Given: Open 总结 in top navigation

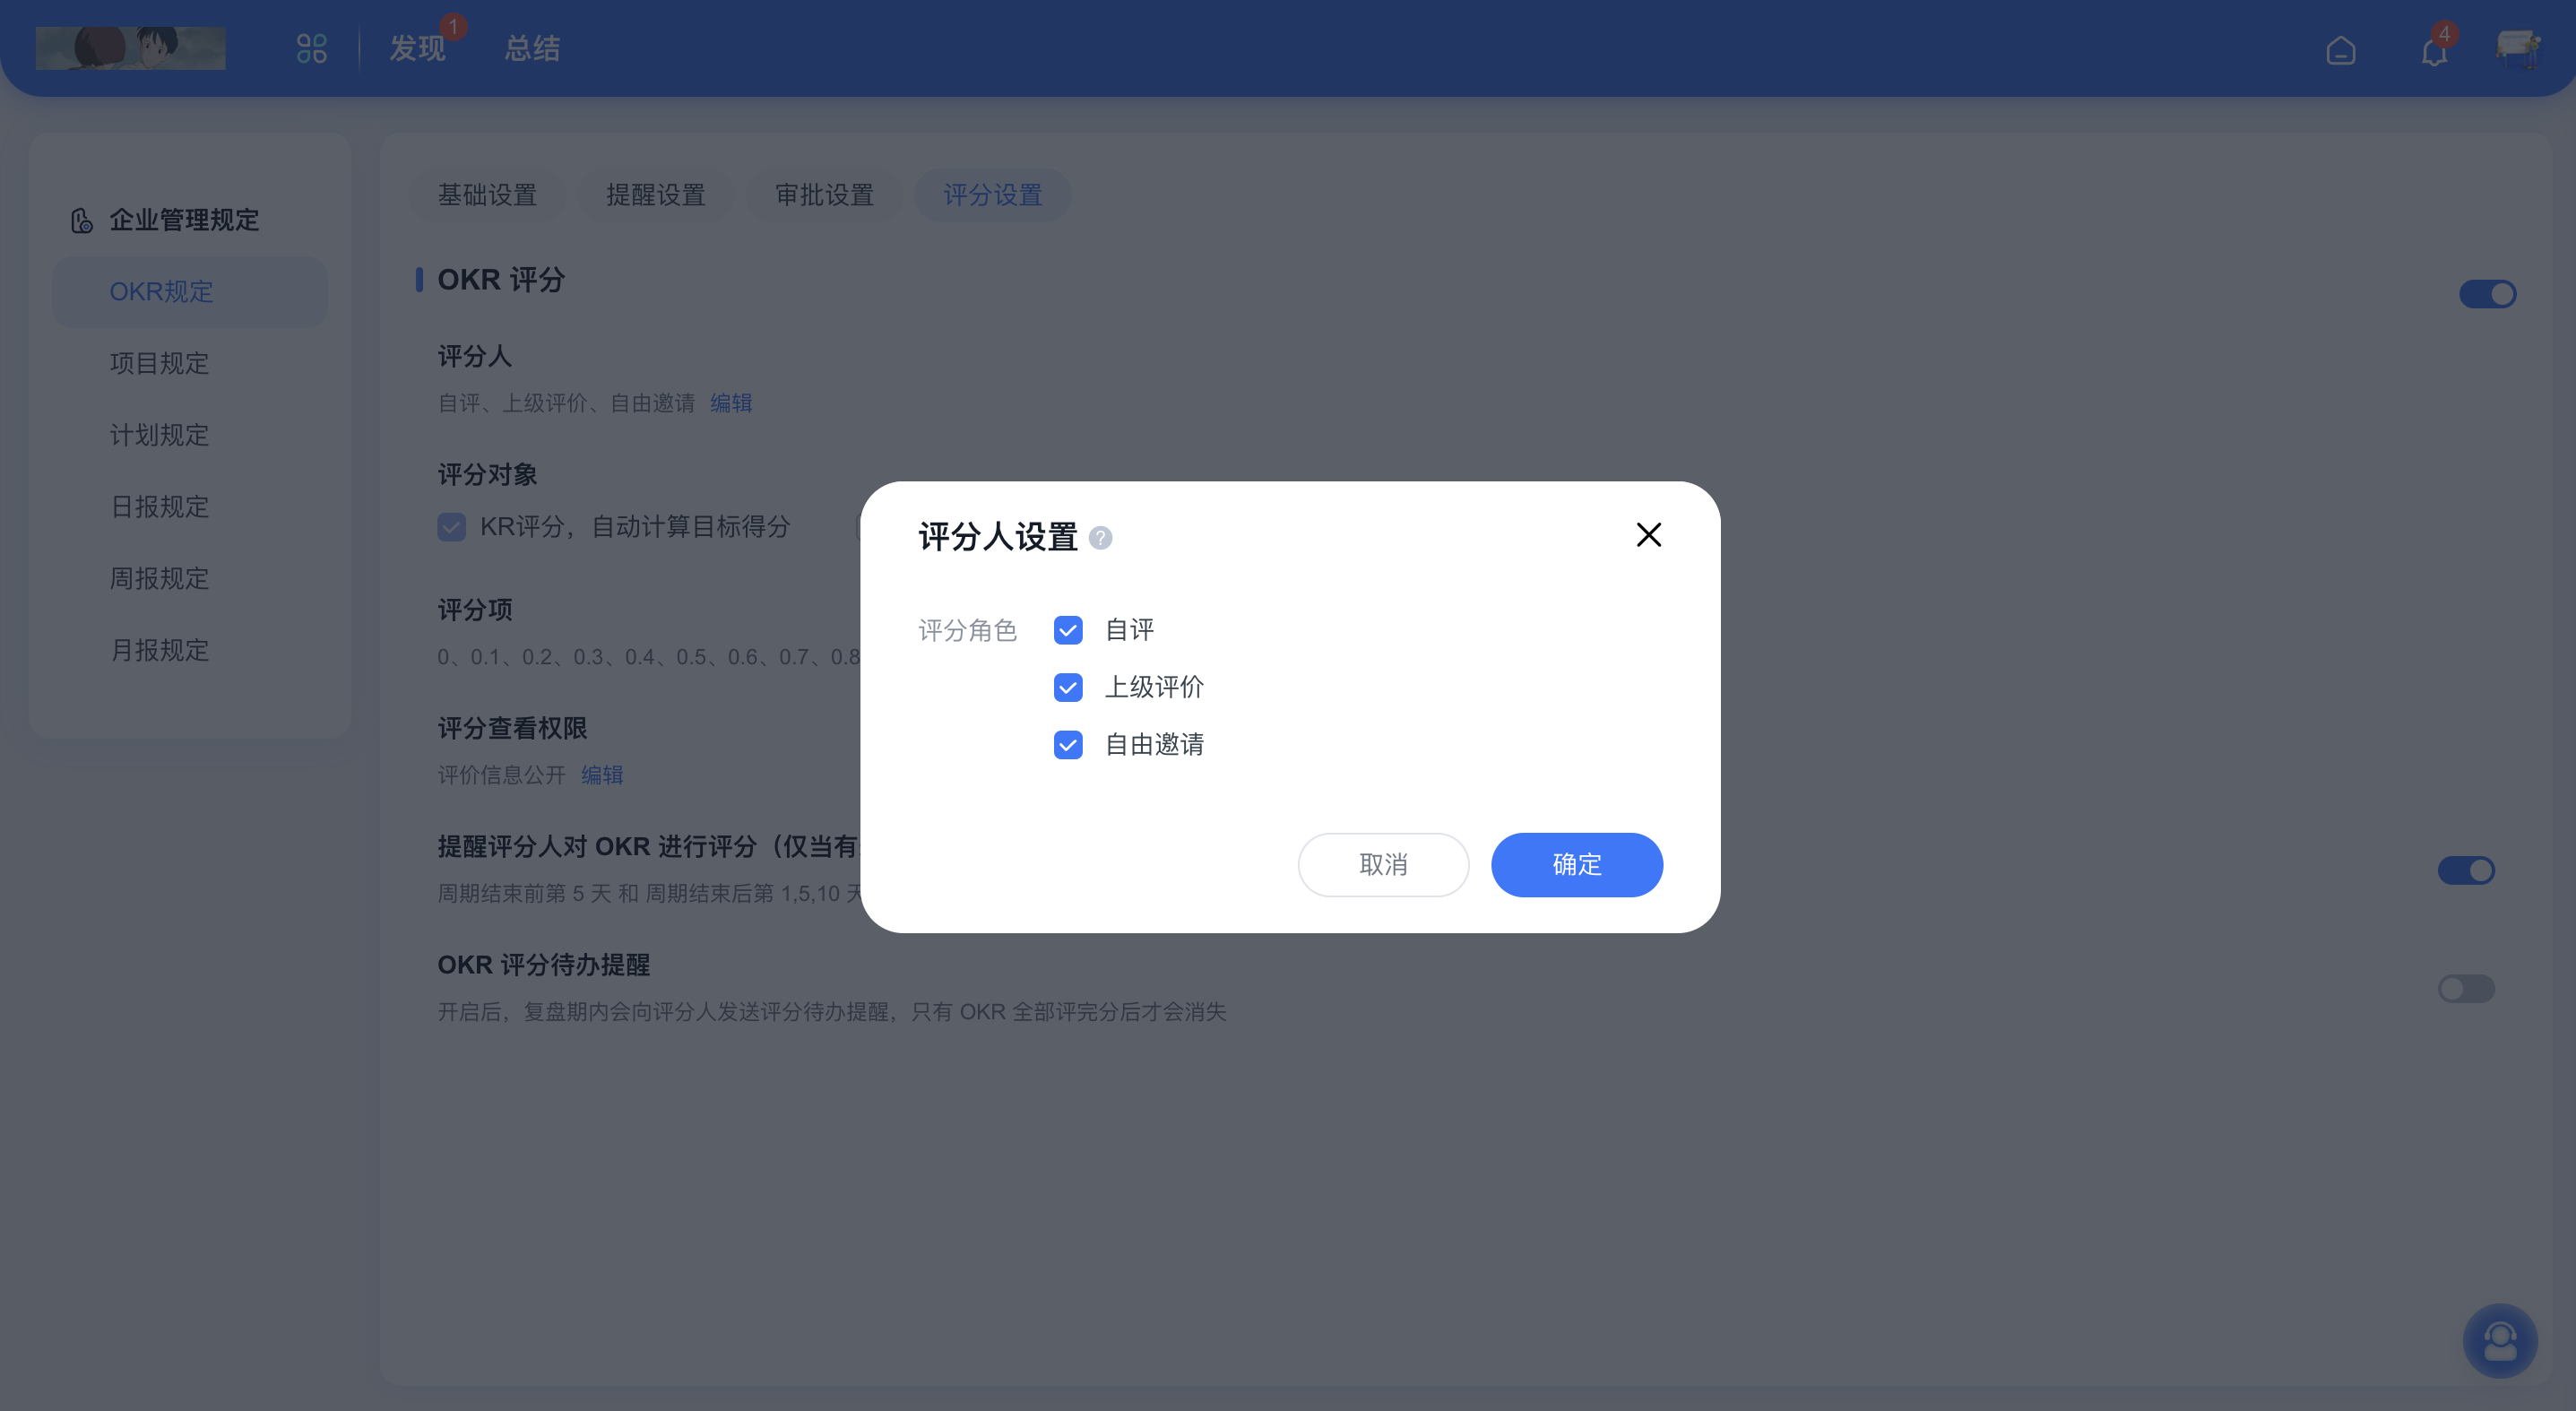Looking at the screenshot, I should coord(532,49).
